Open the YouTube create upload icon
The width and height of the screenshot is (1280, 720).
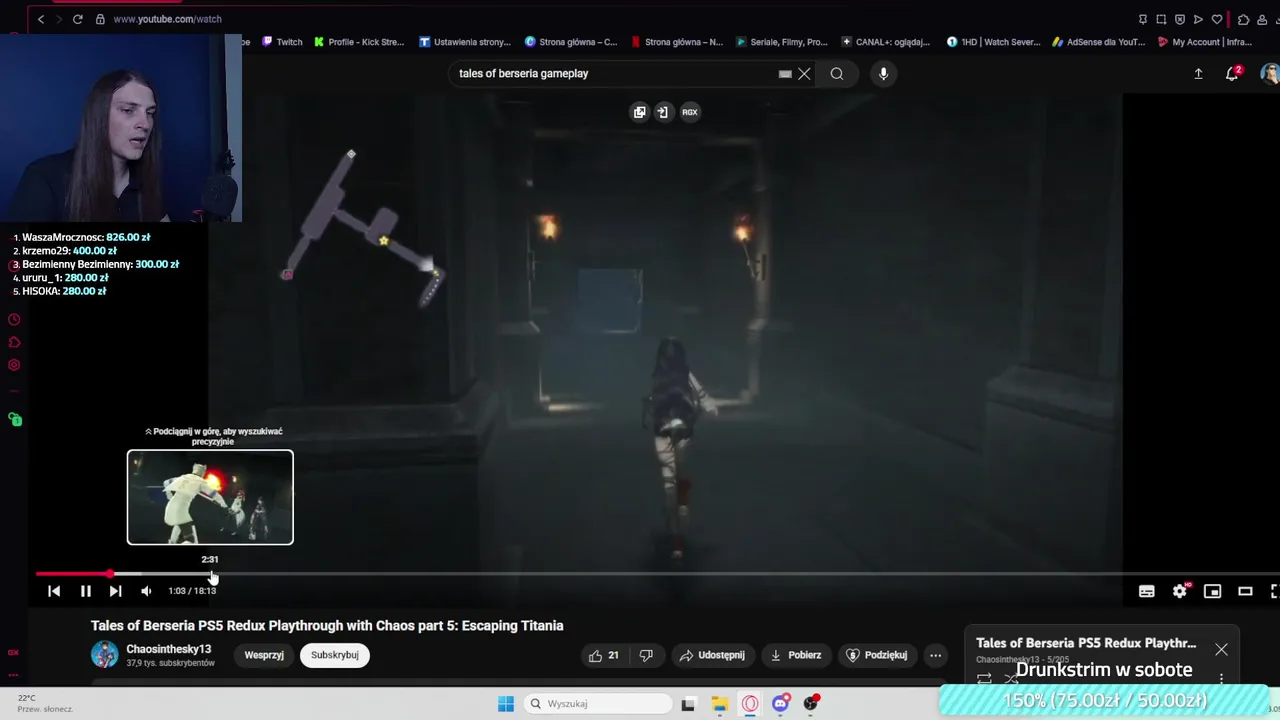click(x=1198, y=73)
